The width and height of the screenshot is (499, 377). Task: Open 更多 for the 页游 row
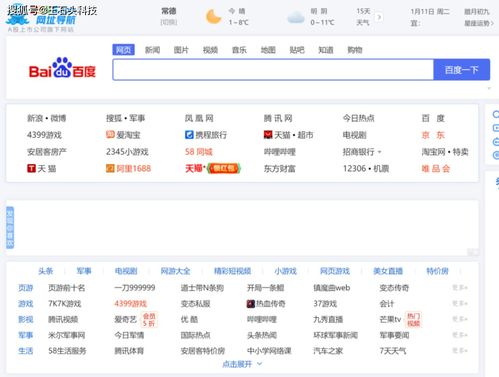[x=460, y=288]
